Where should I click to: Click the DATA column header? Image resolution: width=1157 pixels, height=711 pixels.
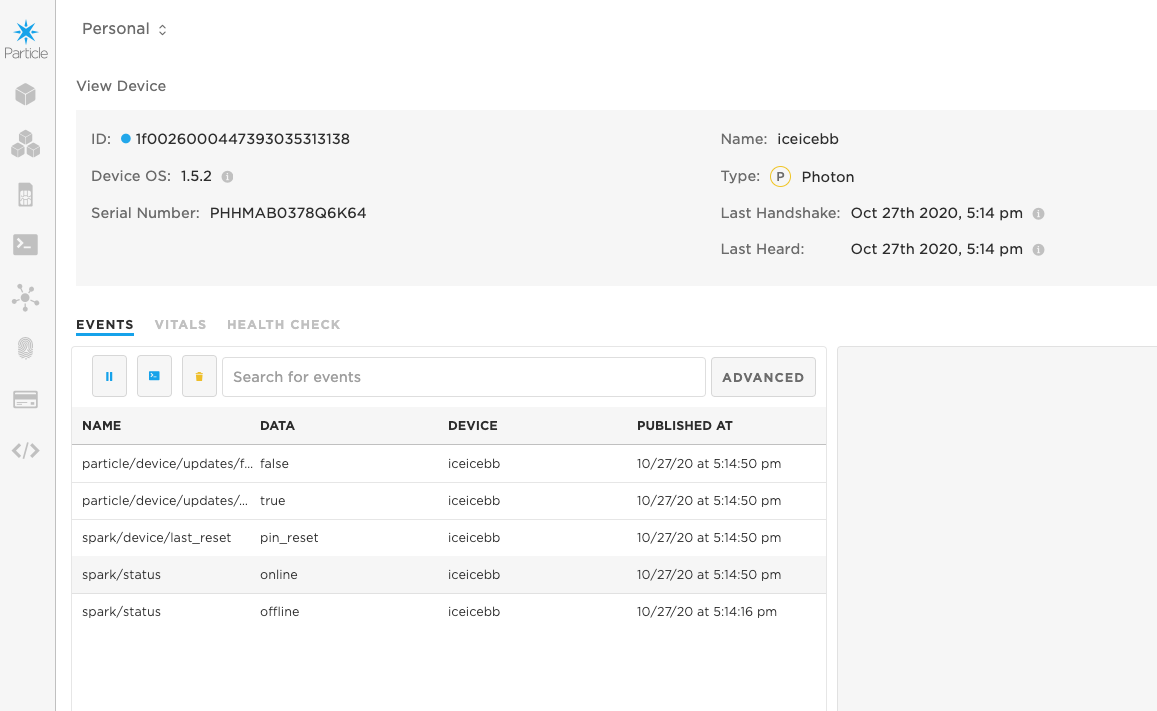pos(277,426)
